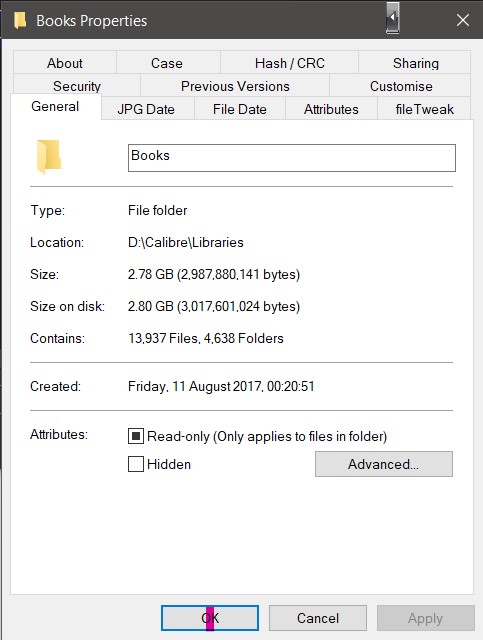Select the File Date tab
Screen dimensions: 483x640
pos(240,109)
